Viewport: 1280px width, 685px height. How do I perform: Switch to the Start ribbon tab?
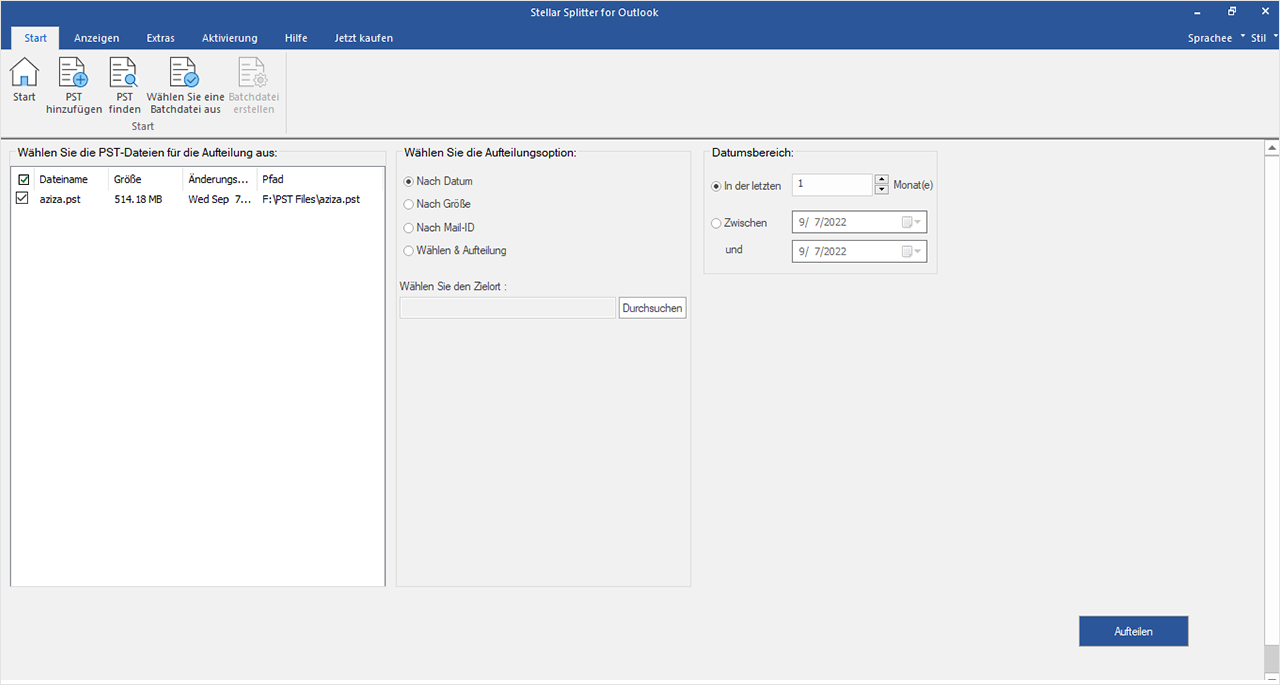coord(35,38)
